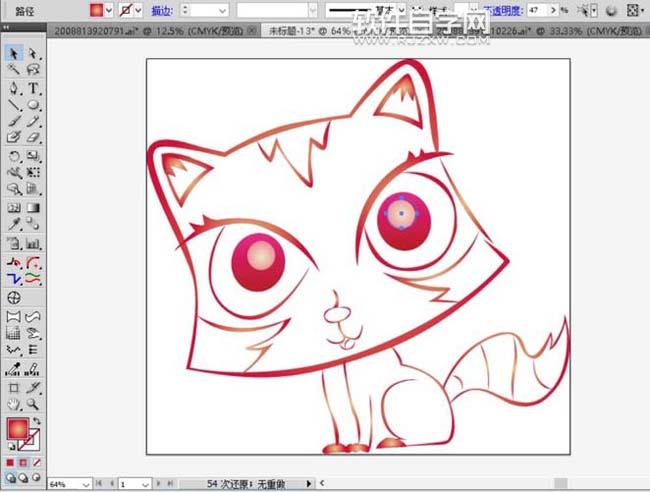The height and width of the screenshot is (492, 650).
Task: Open the opacity slider arrow
Action: (553, 10)
